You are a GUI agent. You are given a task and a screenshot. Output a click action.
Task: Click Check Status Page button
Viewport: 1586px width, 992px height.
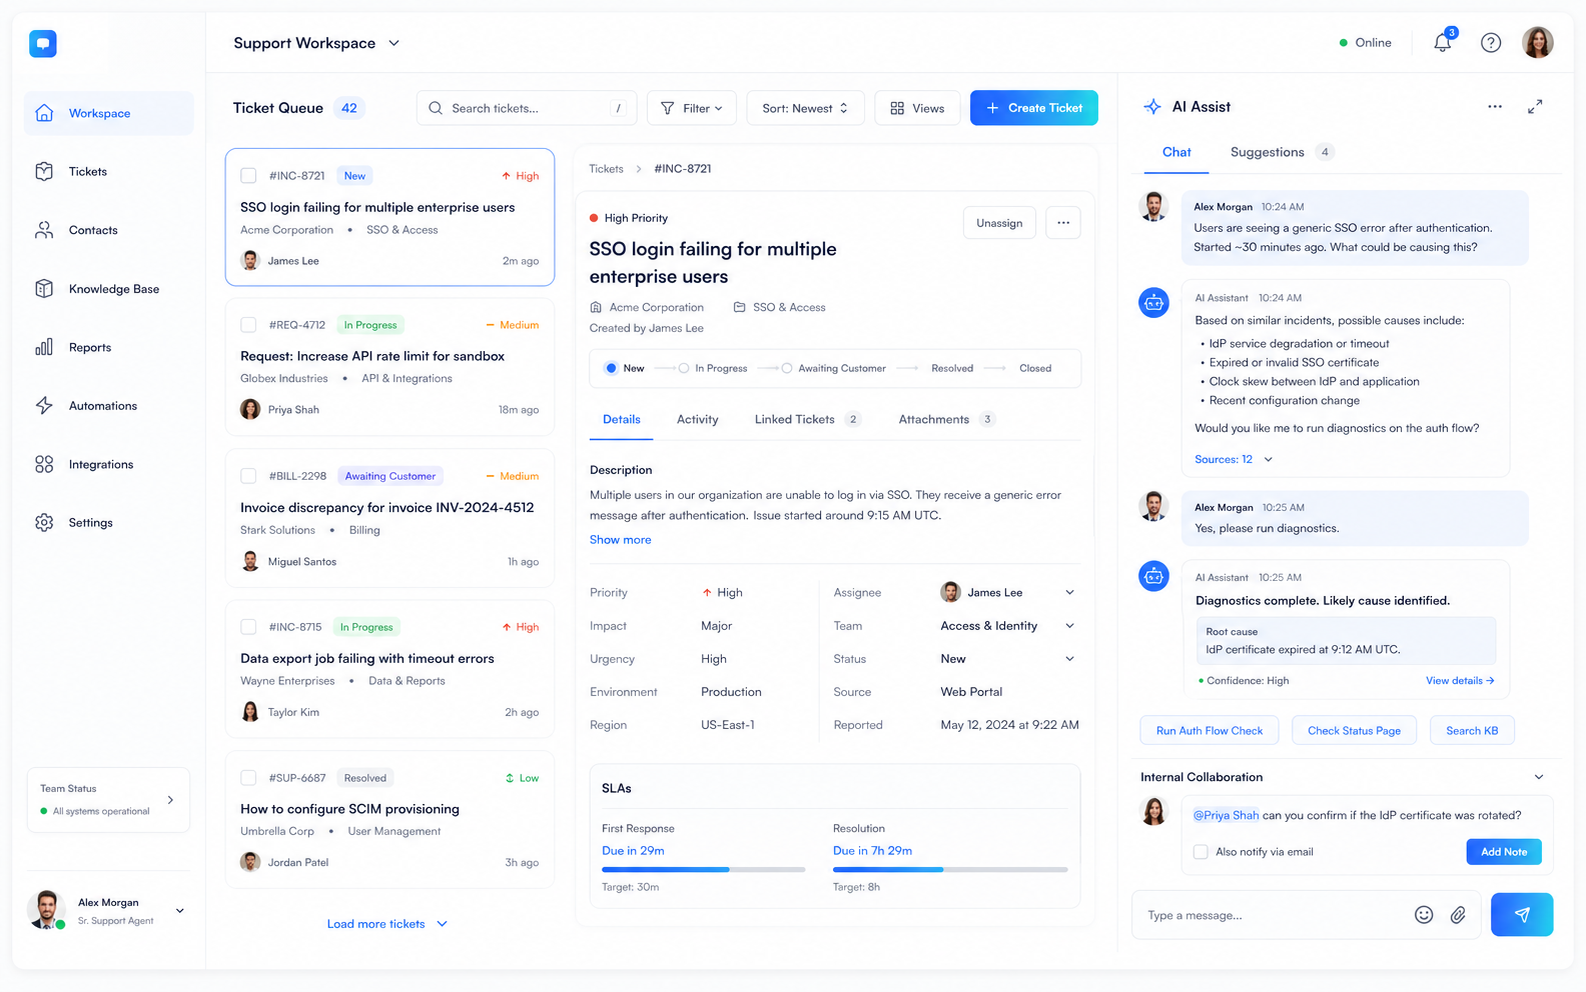point(1354,731)
